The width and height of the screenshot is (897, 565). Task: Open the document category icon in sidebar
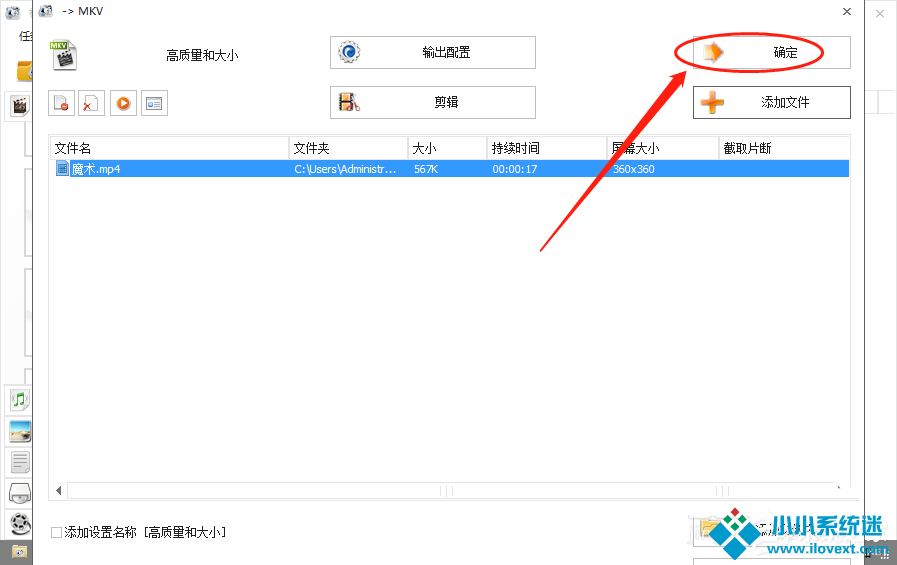click(19, 462)
